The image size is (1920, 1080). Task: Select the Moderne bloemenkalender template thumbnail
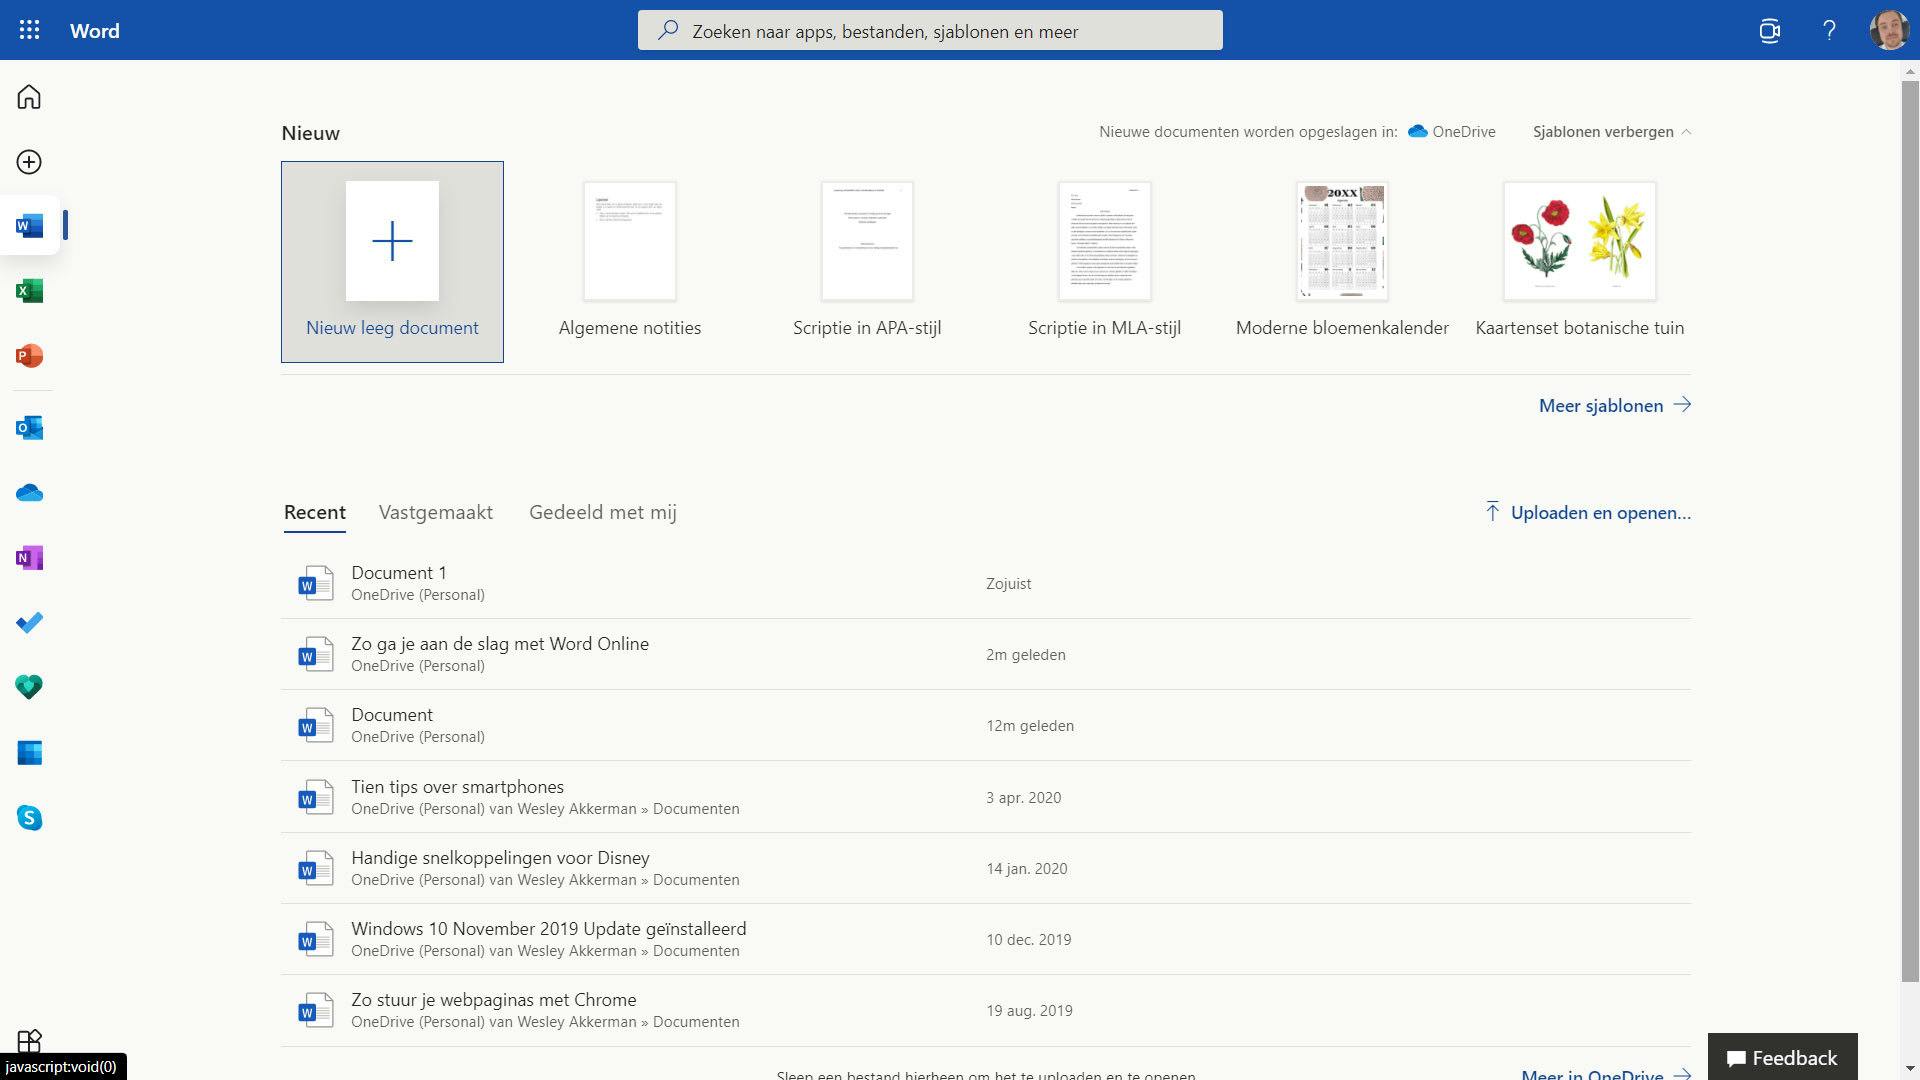(x=1341, y=242)
